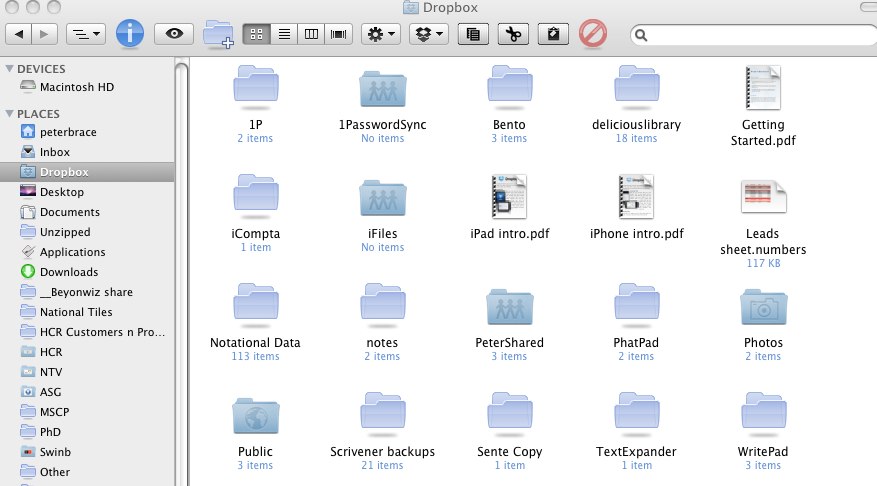
Task: Select the 1PasswordSync shared folder icon
Action: pos(383,88)
